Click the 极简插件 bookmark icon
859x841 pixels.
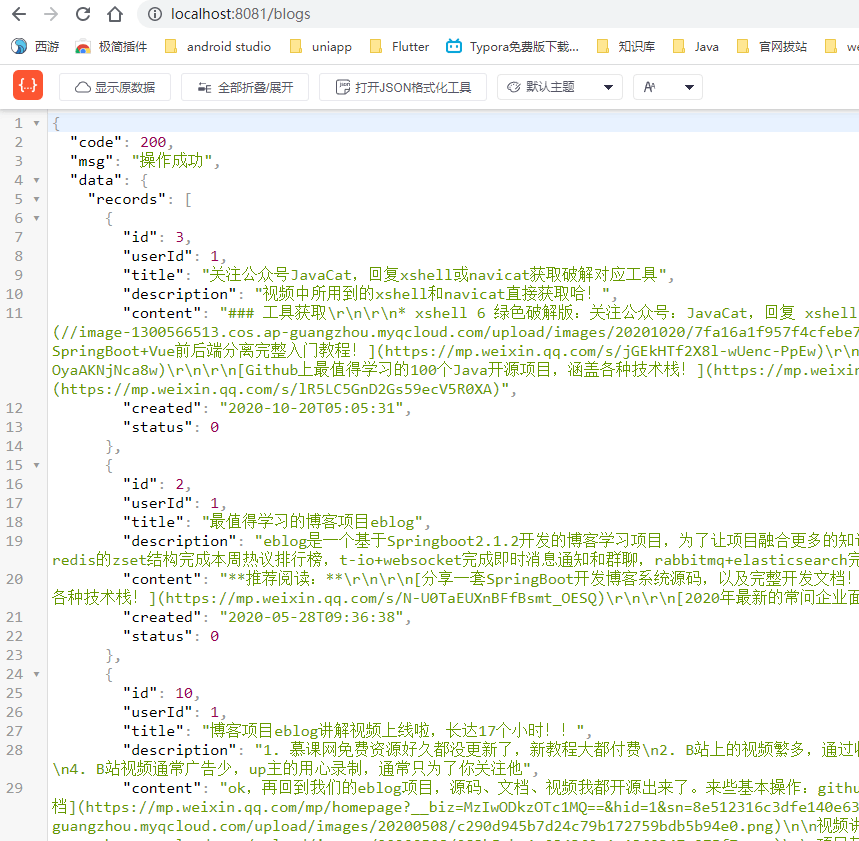point(83,47)
